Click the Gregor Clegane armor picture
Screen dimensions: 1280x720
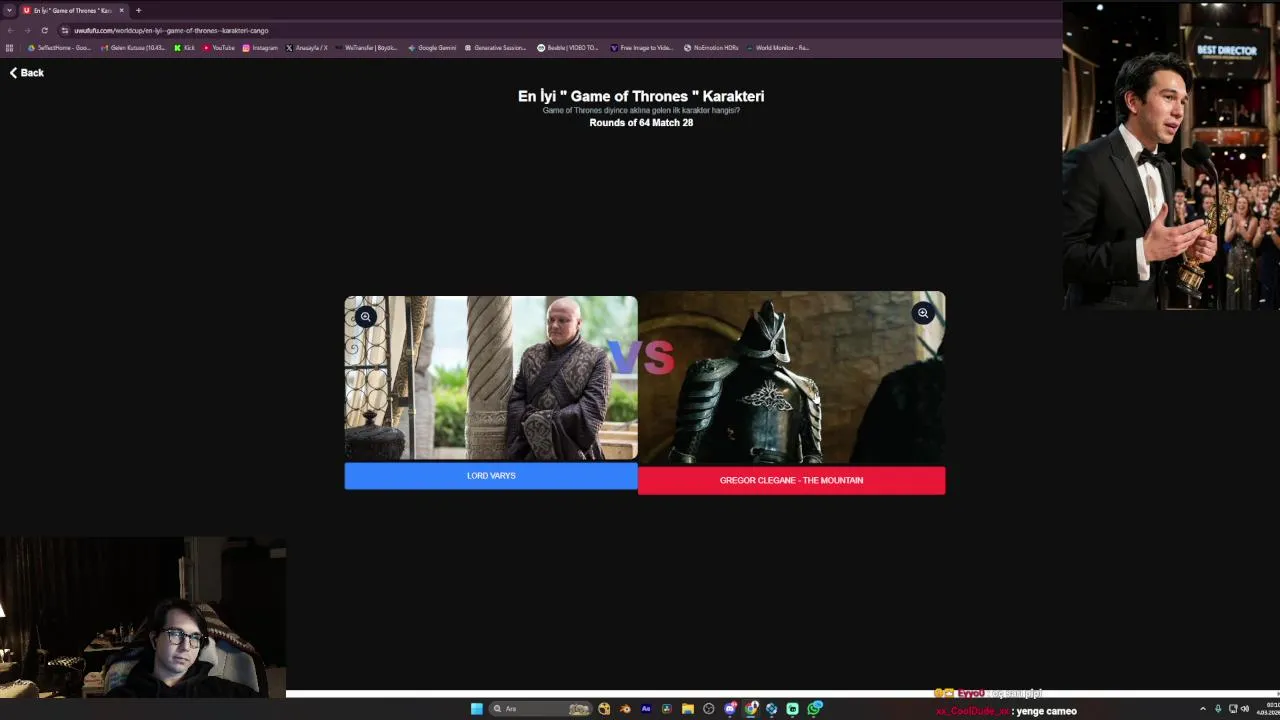point(791,378)
